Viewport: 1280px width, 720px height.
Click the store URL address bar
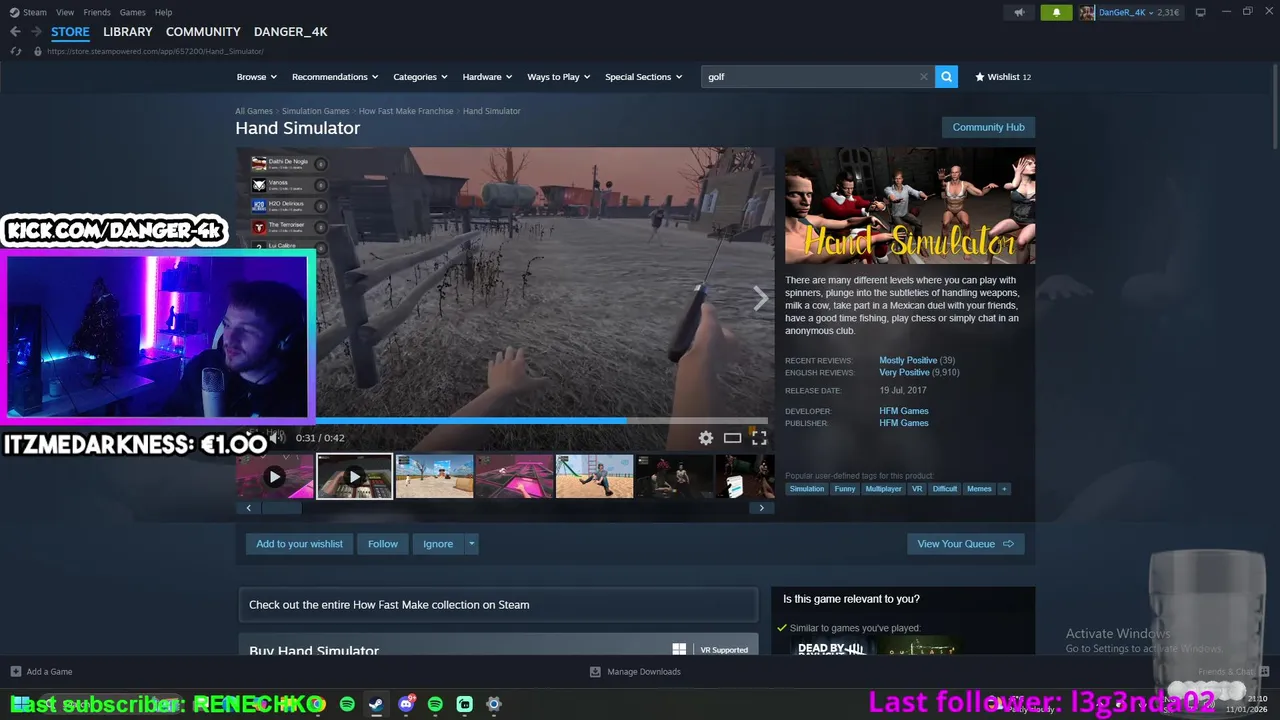pyautogui.click(x=155, y=51)
